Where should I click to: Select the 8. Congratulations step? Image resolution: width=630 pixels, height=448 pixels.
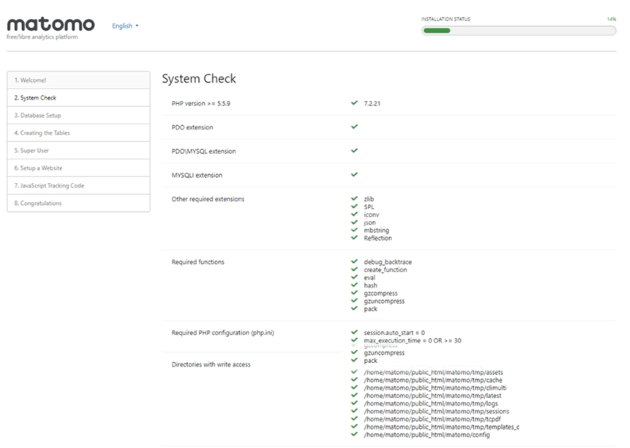(x=79, y=203)
